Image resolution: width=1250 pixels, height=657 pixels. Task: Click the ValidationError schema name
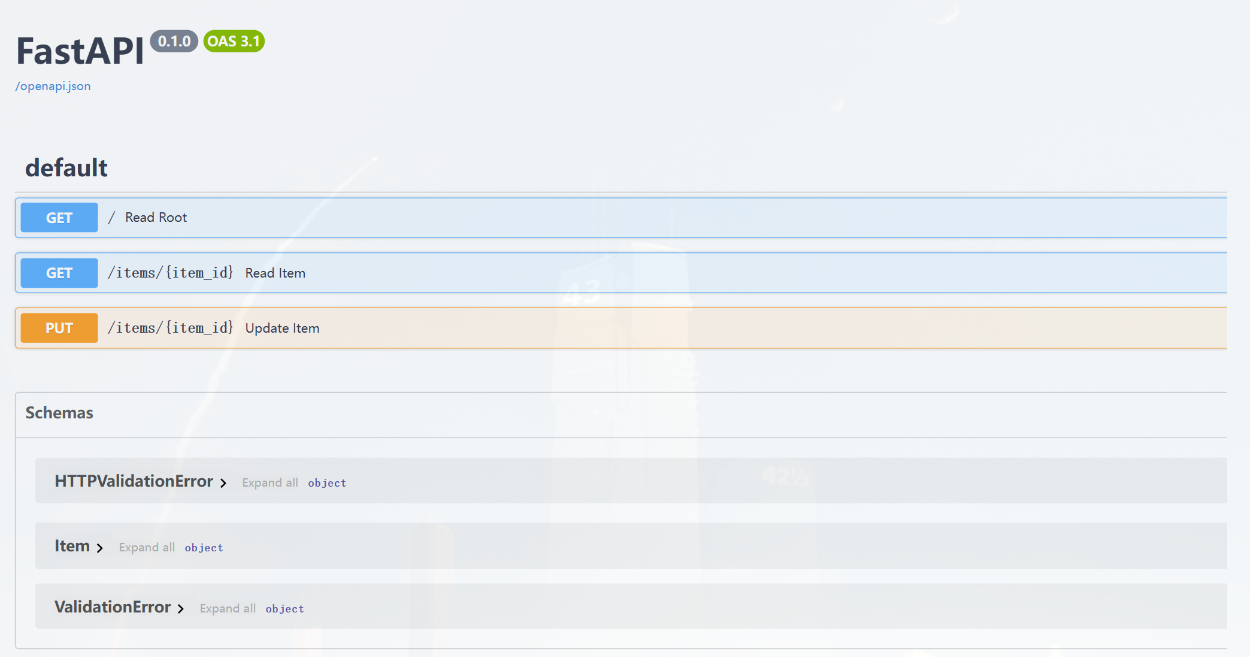(x=113, y=607)
